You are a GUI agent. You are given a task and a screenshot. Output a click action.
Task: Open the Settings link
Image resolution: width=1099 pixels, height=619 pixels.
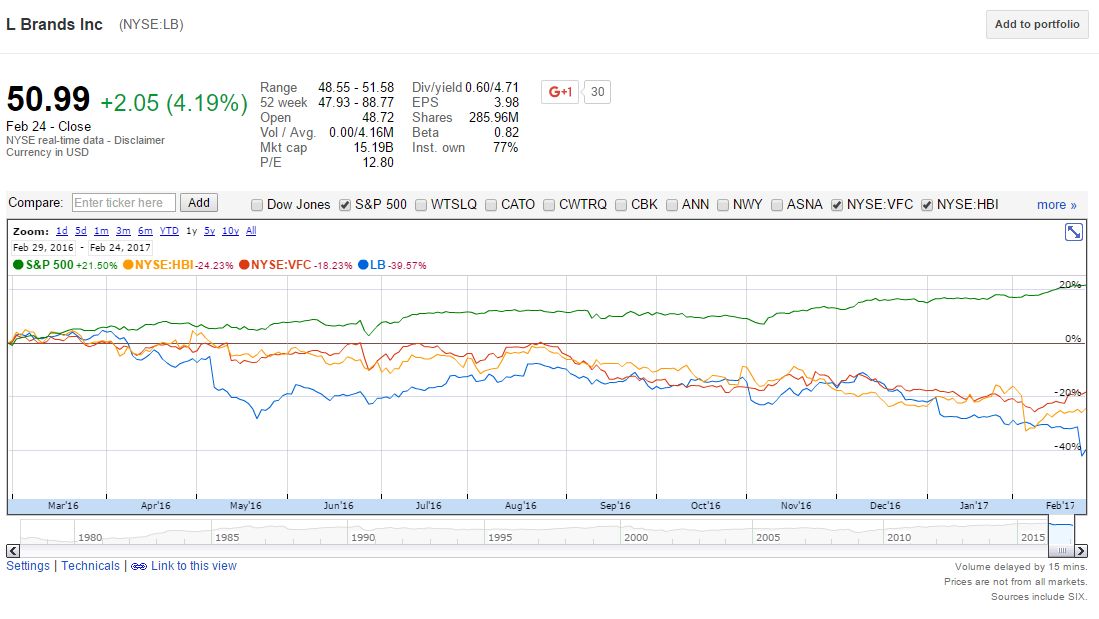(x=28, y=566)
